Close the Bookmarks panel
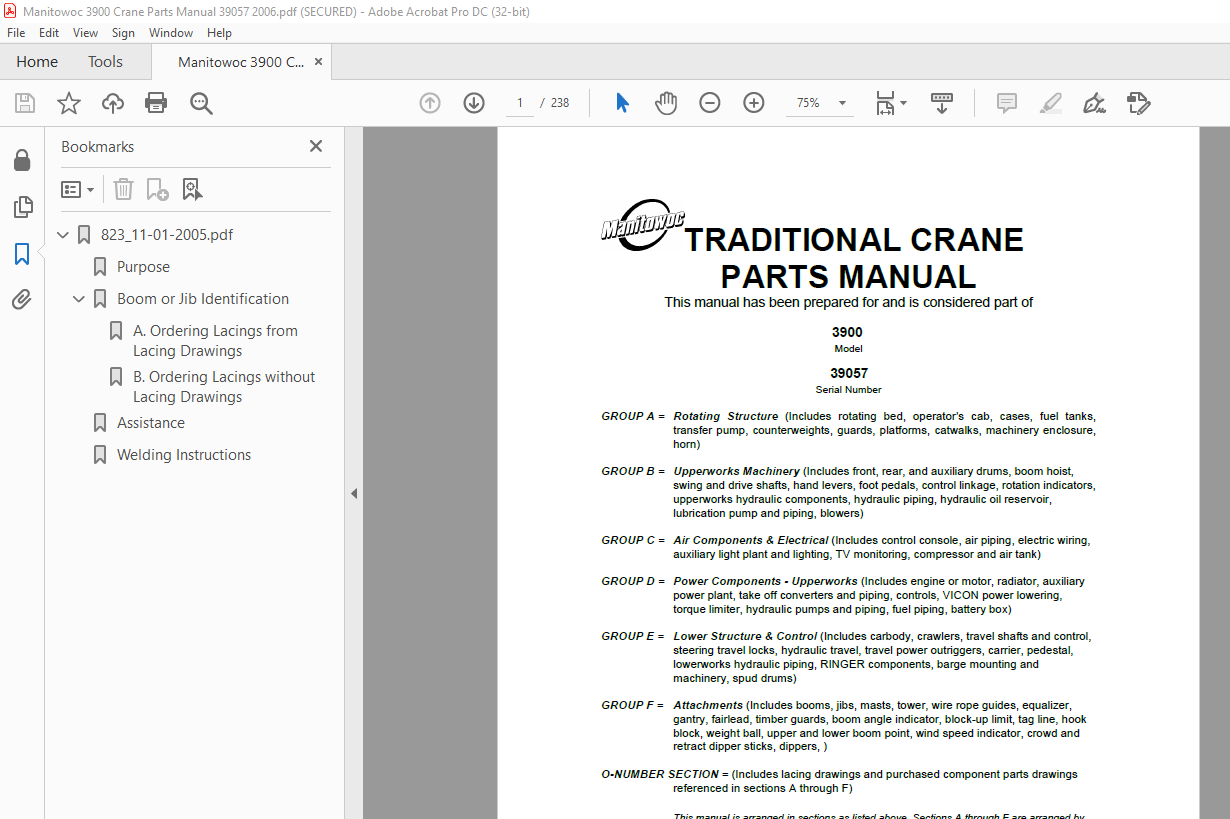Viewport: 1230px width, 819px height. (316, 146)
